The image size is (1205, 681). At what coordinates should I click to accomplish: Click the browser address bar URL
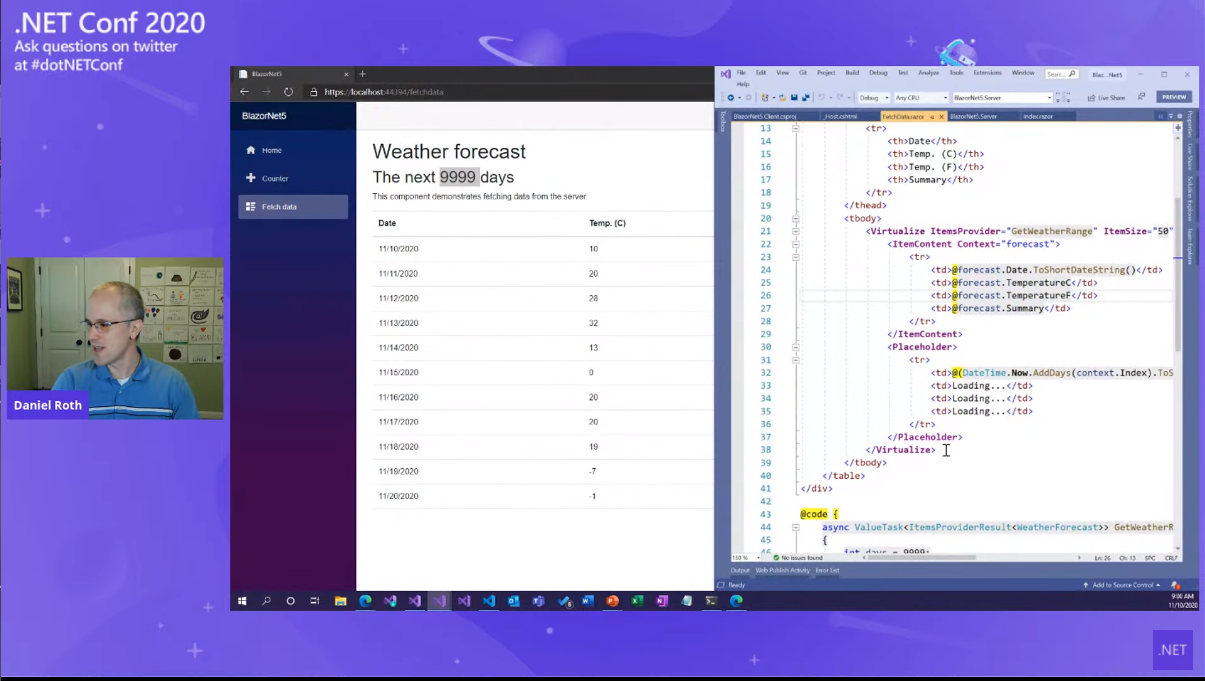[384, 92]
